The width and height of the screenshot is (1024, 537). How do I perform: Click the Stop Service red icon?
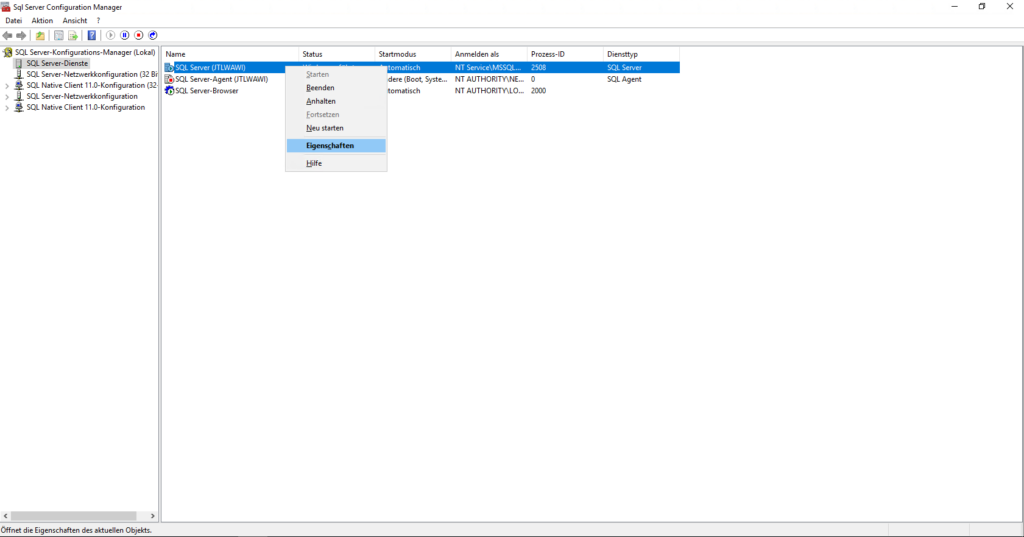tap(138, 35)
